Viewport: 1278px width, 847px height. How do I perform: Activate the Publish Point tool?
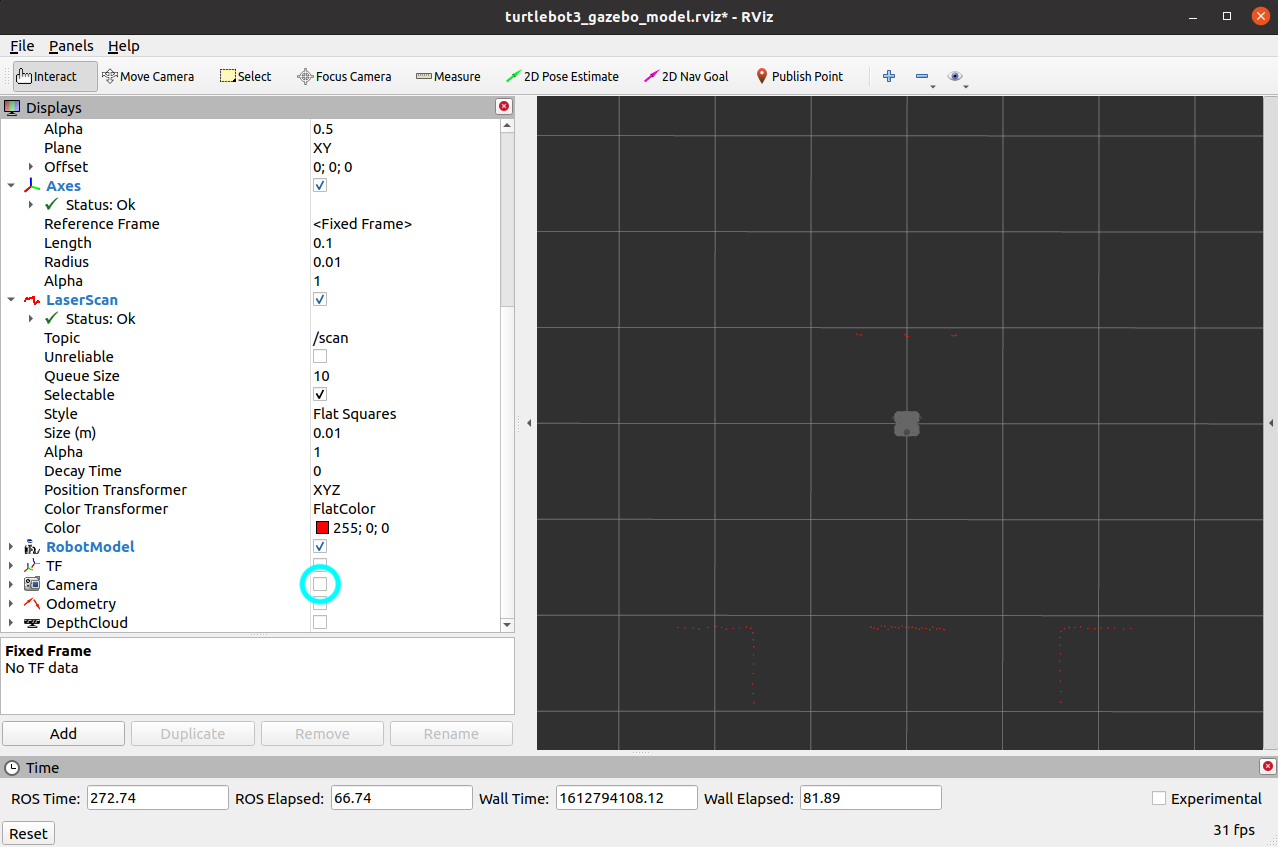click(799, 76)
